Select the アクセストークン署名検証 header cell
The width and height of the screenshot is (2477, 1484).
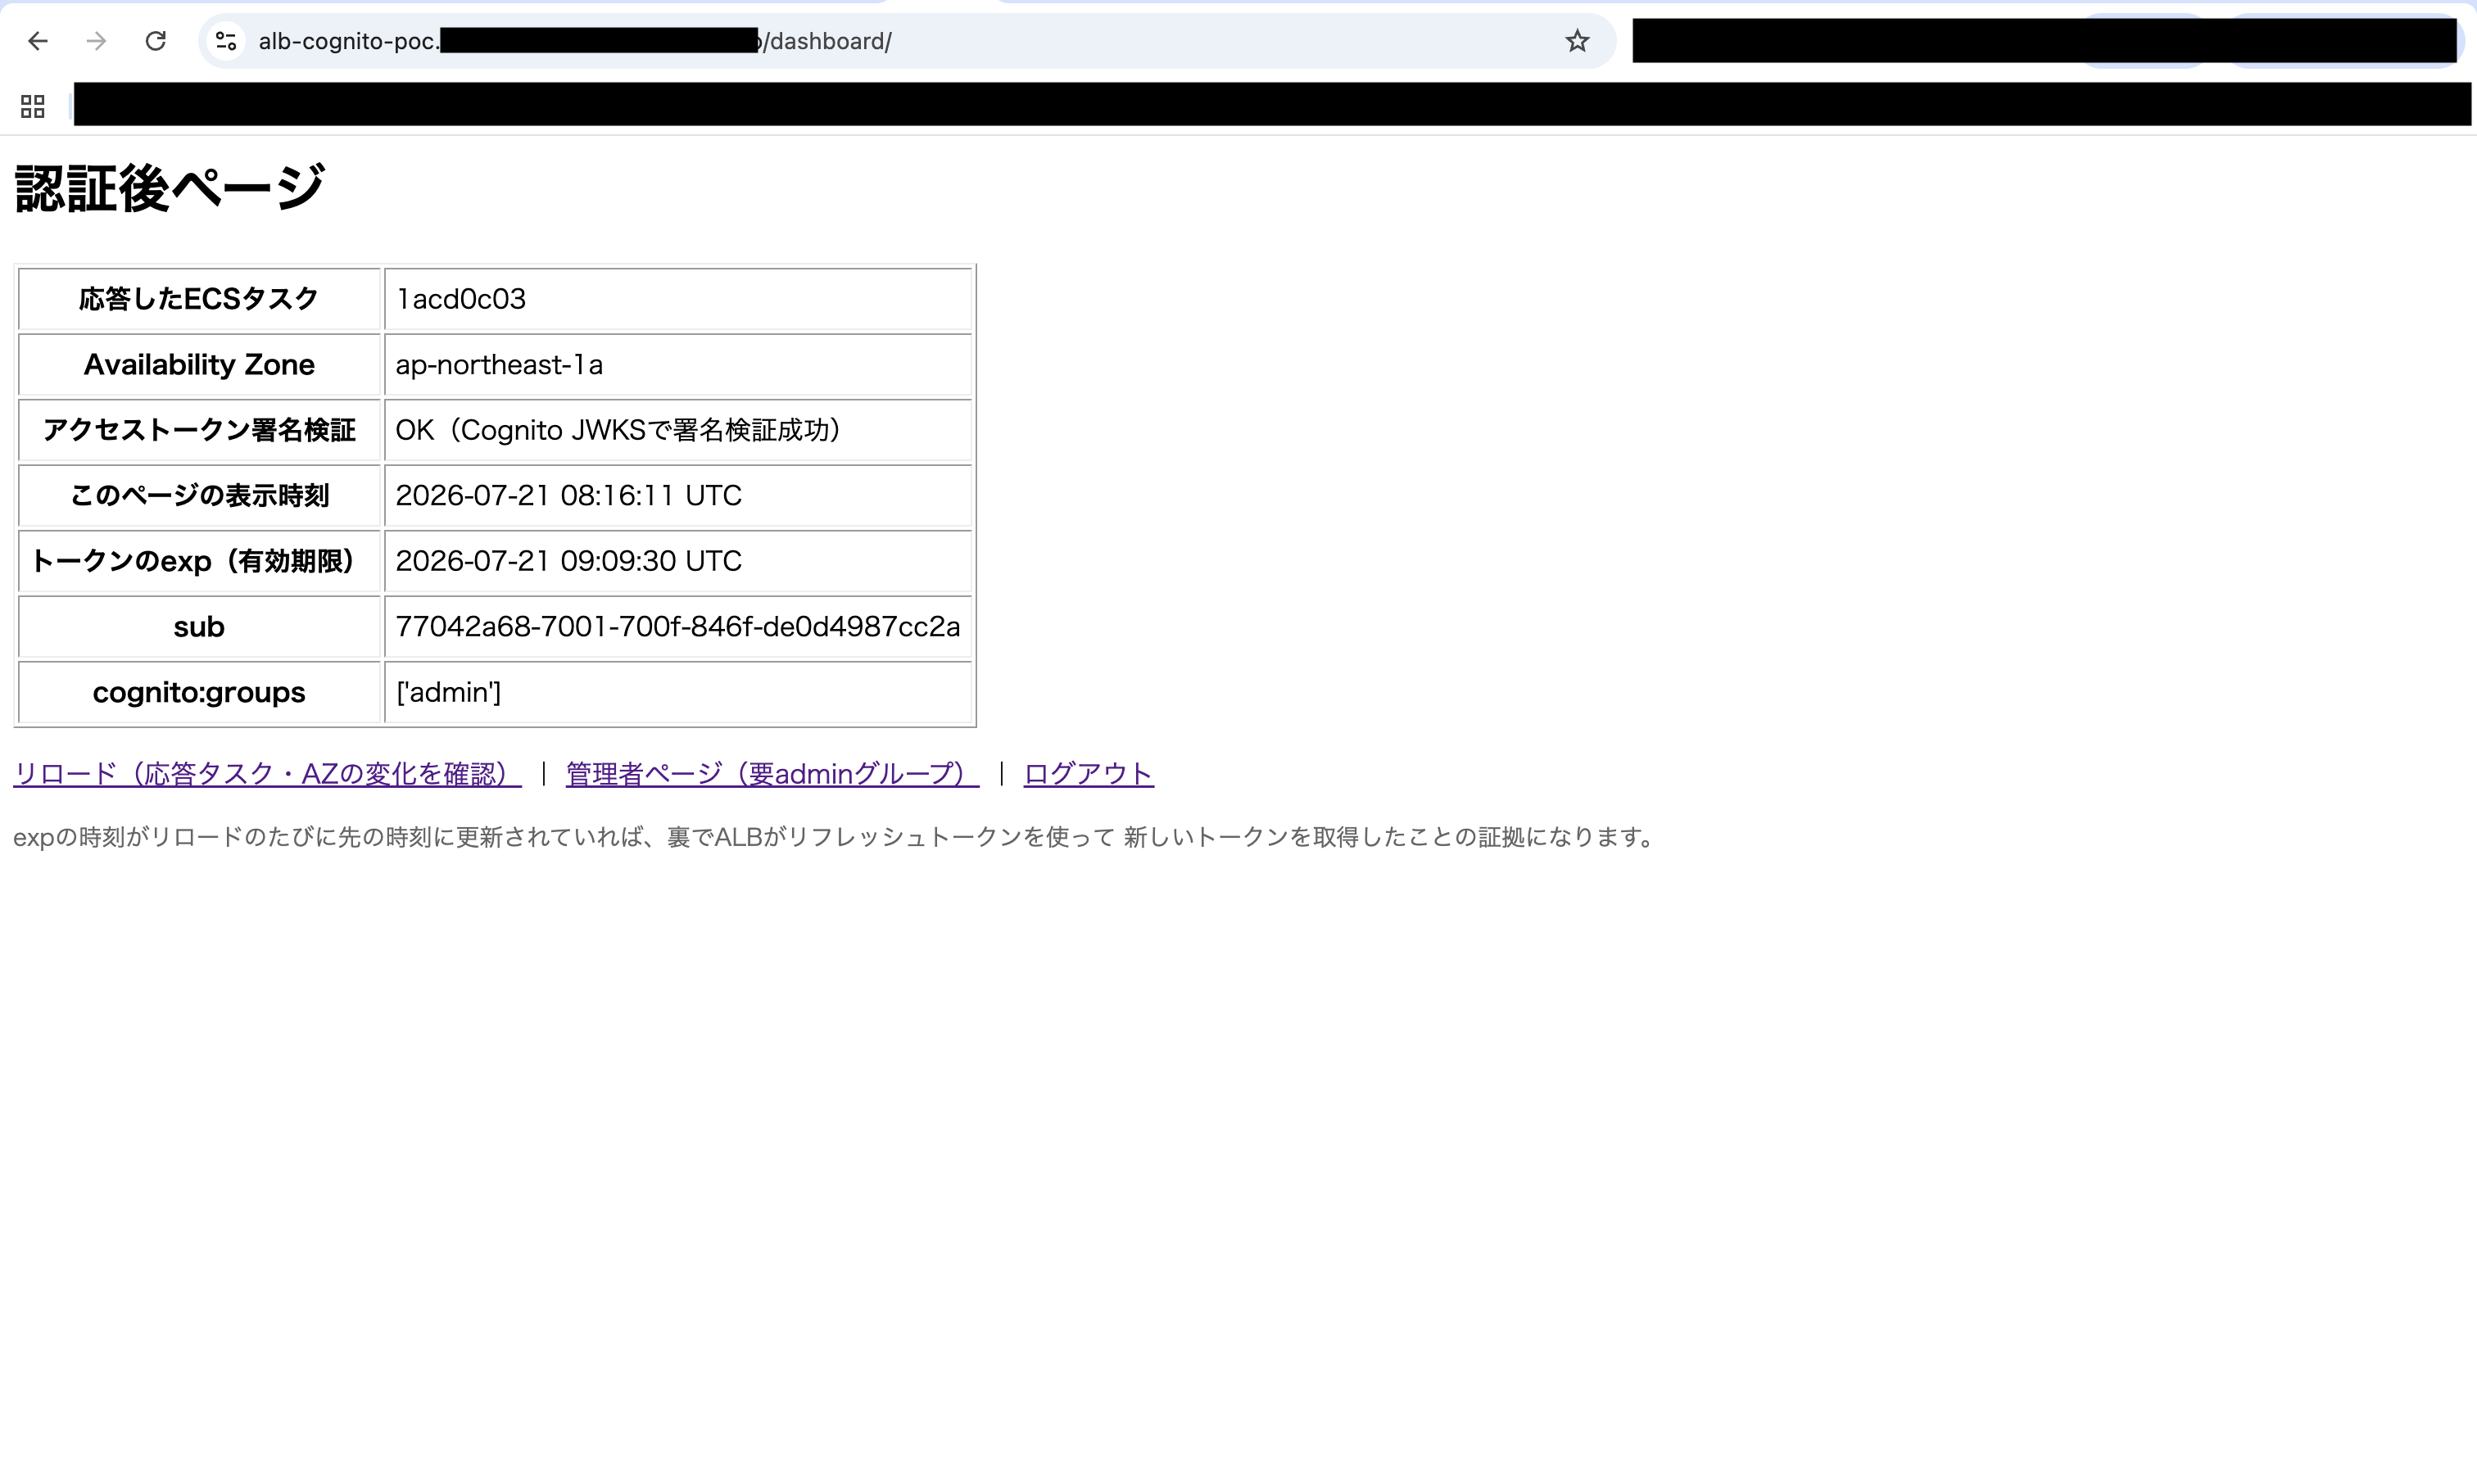click(199, 430)
